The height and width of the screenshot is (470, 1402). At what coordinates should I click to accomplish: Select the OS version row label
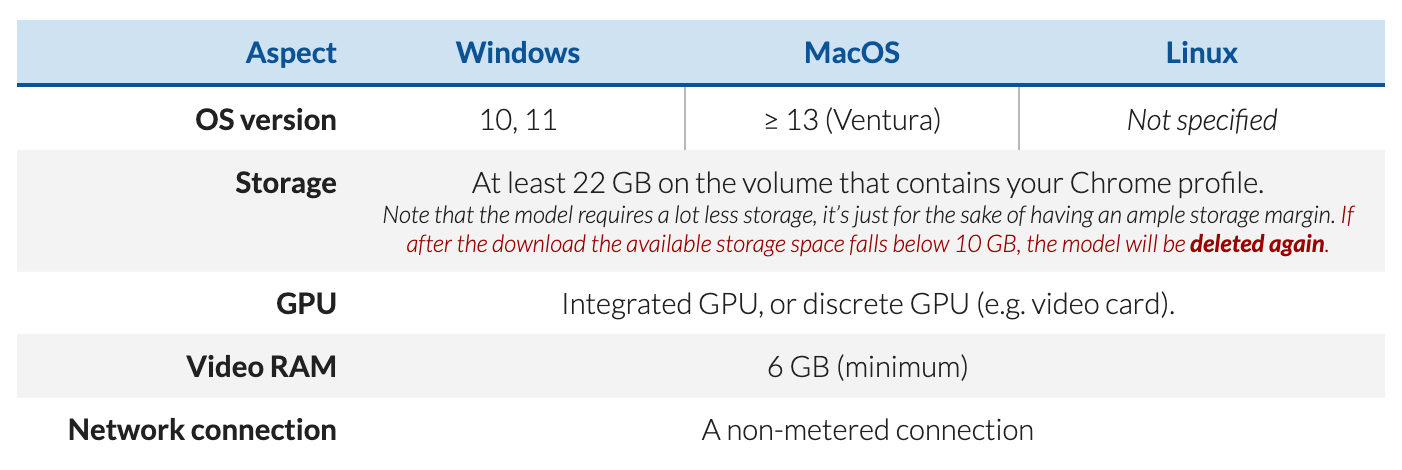[x=266, y=120]
